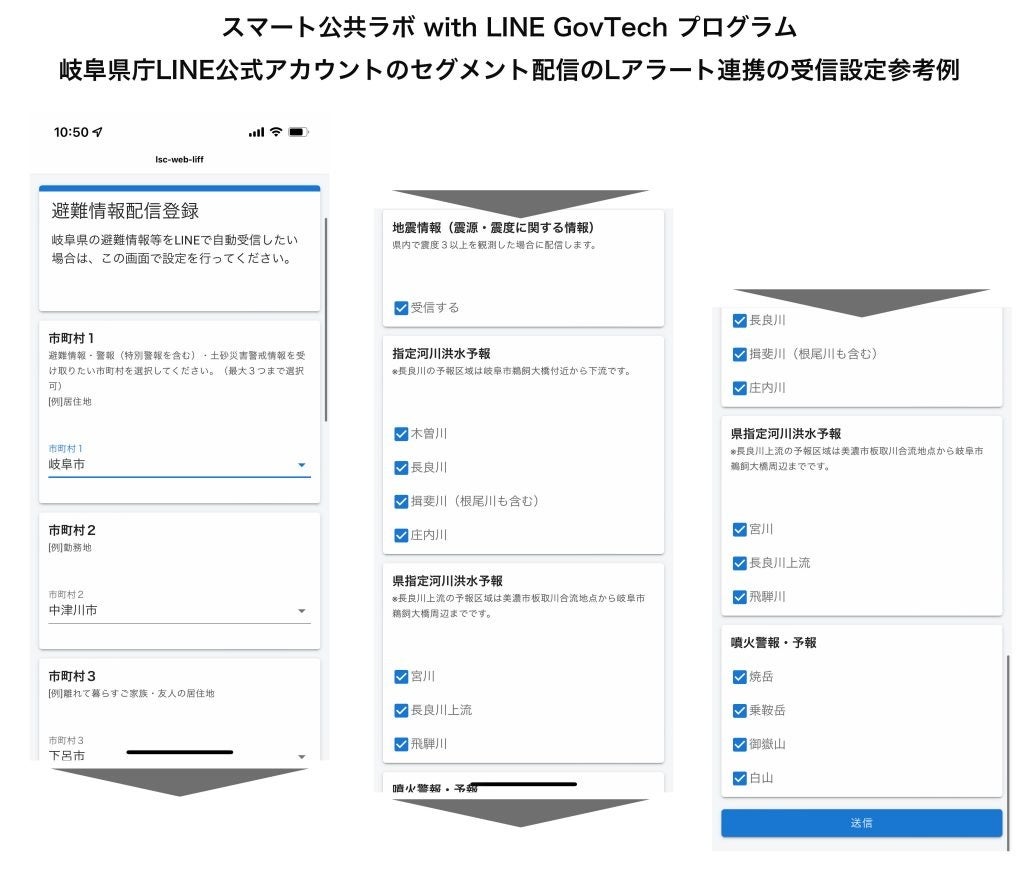Click the 地震情報(震源・震度に関する情報) heading
This screenshot has width=1024, height=896.
(493, 228)
